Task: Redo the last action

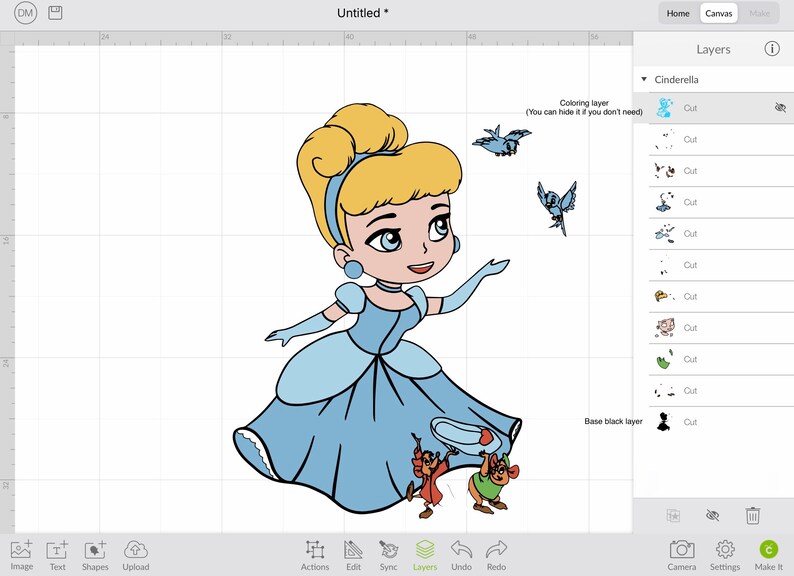Action: pos(496,555)
